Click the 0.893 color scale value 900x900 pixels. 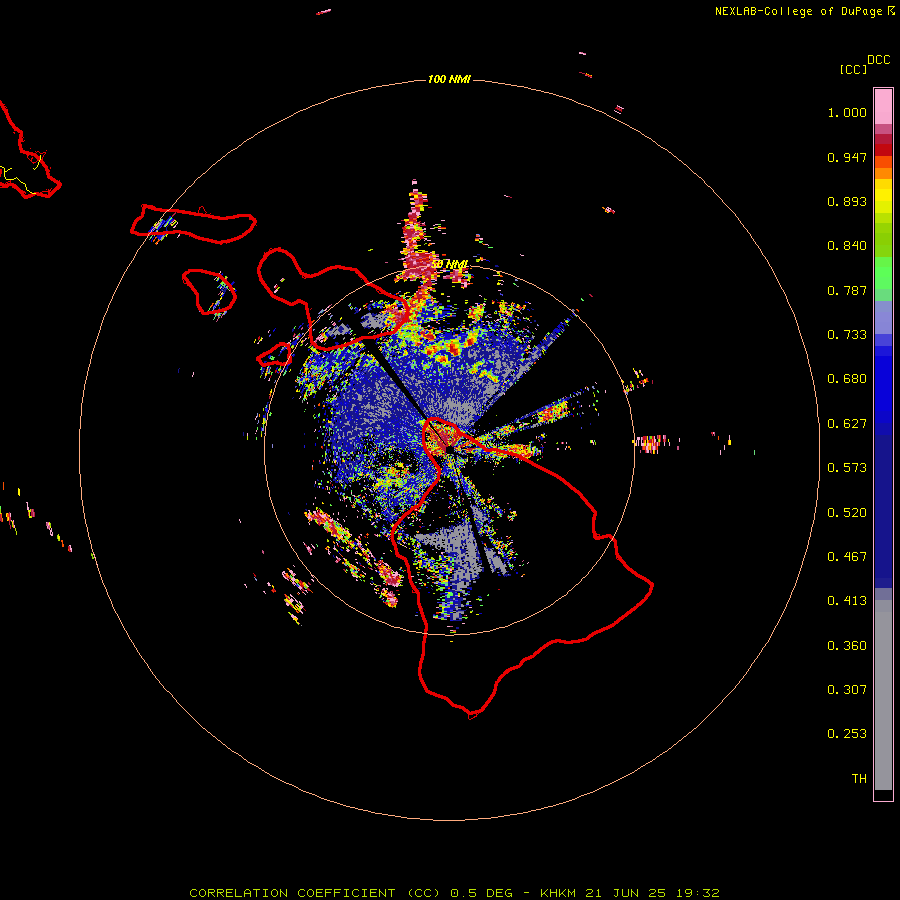point(847,201)
